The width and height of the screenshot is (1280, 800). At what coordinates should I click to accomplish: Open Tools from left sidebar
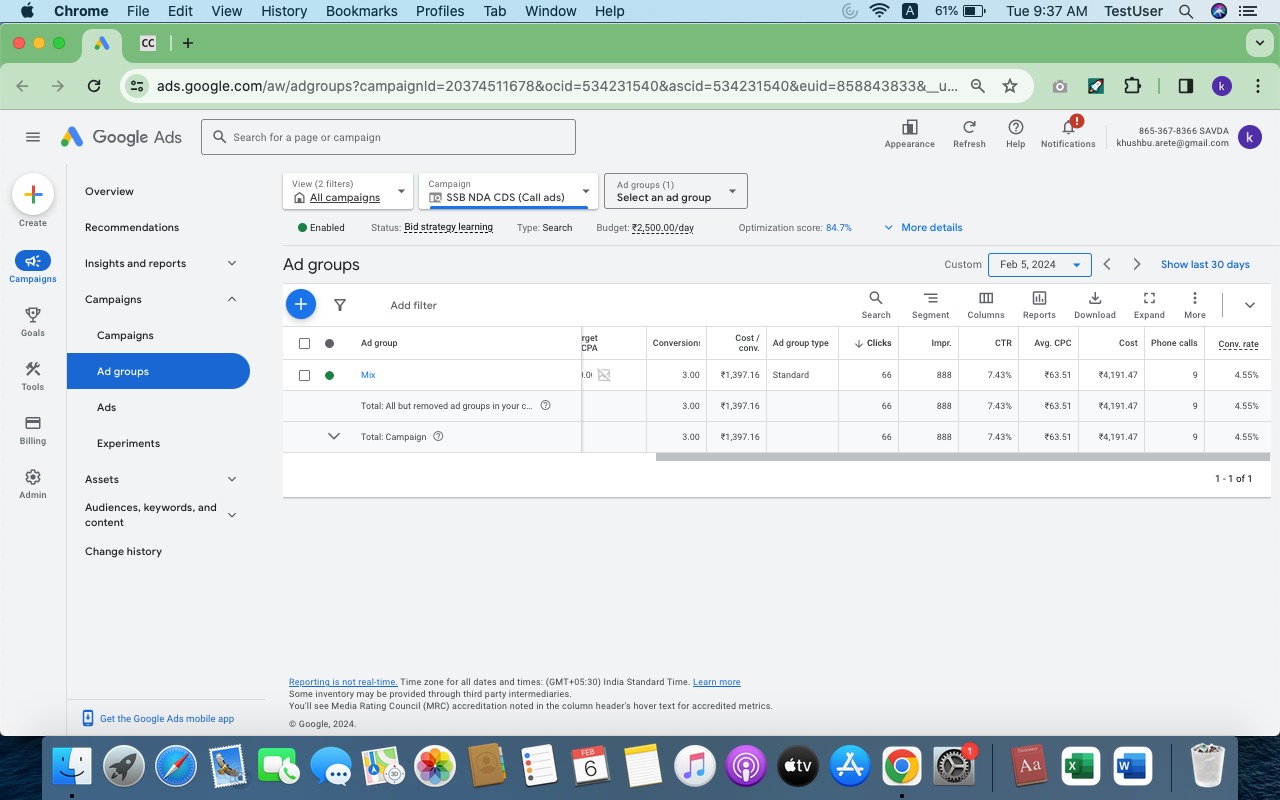tap(33, 375)
